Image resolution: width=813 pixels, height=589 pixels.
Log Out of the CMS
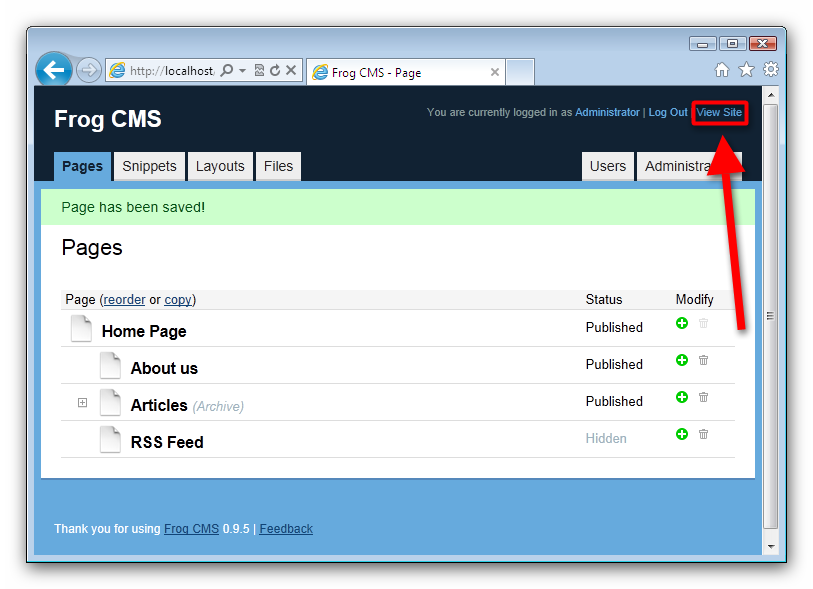(668, 112)
